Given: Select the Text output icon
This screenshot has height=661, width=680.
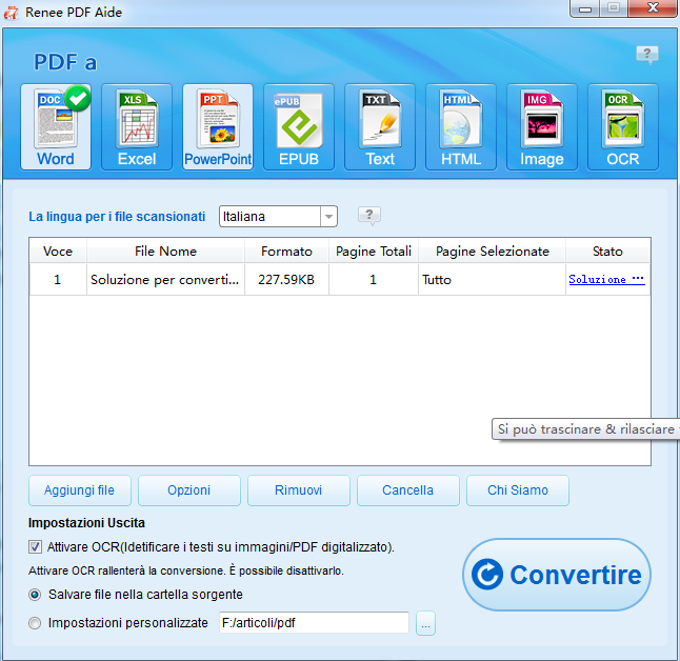Looking at the screenshot, I should click(x=380, y=127).
